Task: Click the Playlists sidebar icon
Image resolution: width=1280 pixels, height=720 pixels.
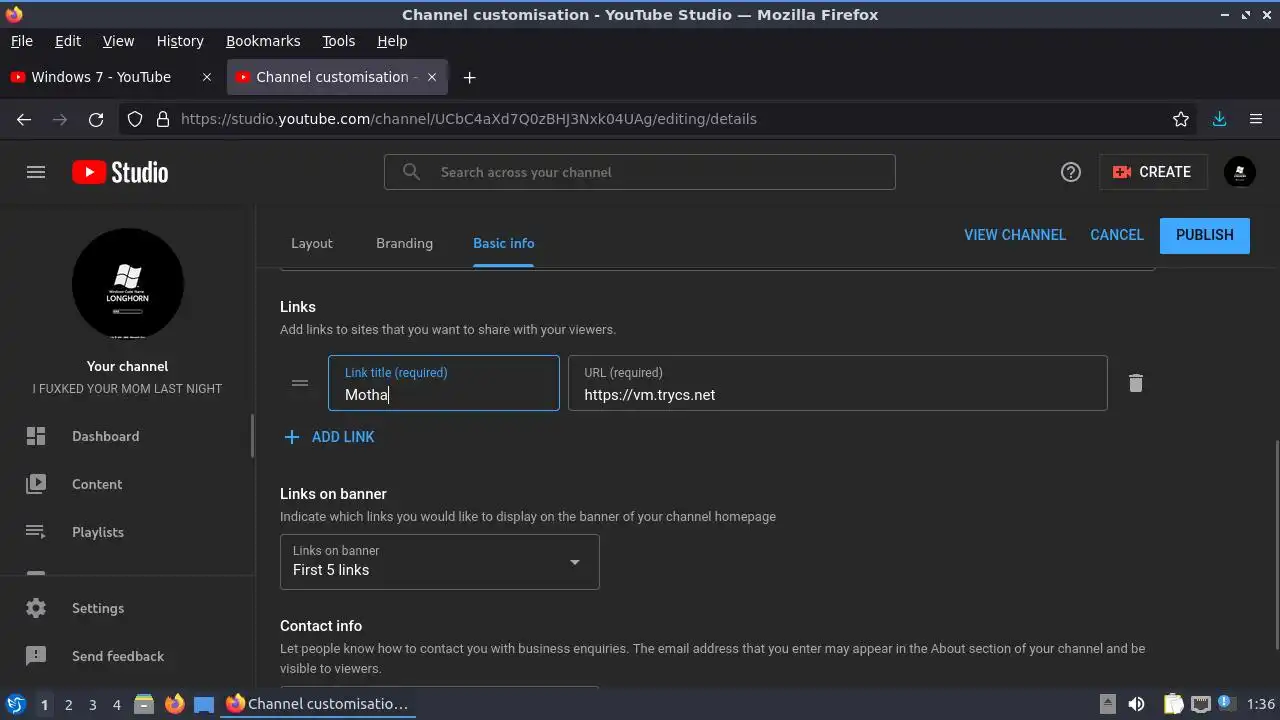Action: 36,532
